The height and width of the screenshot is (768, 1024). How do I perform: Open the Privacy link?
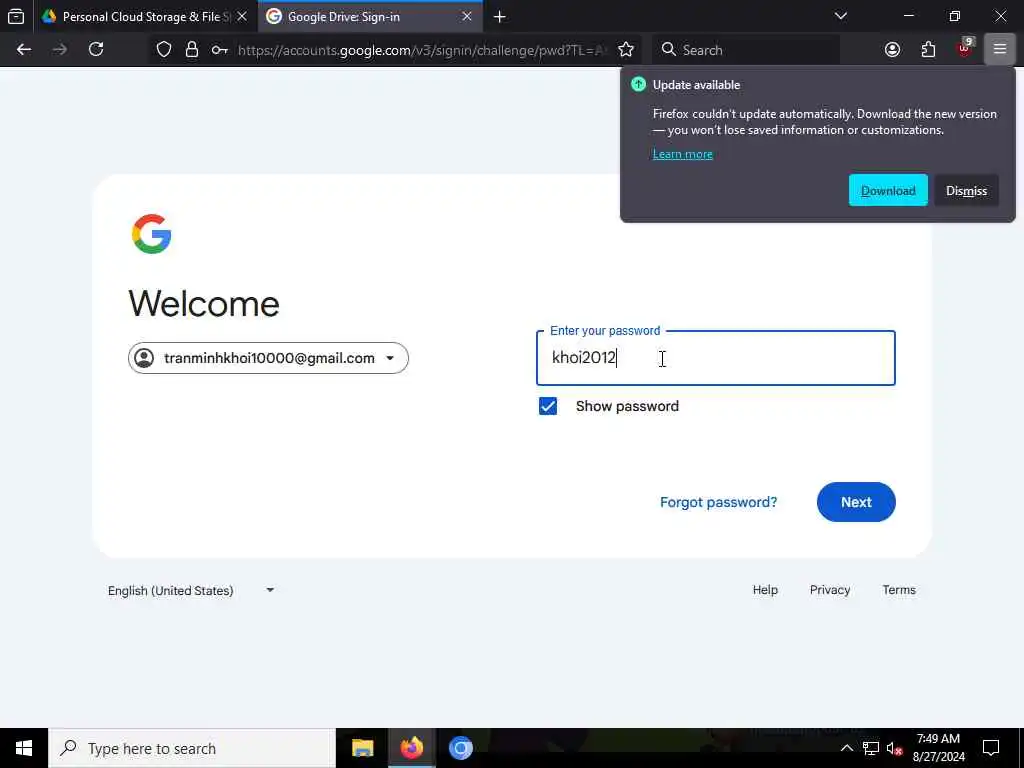(x=829, y=590)
